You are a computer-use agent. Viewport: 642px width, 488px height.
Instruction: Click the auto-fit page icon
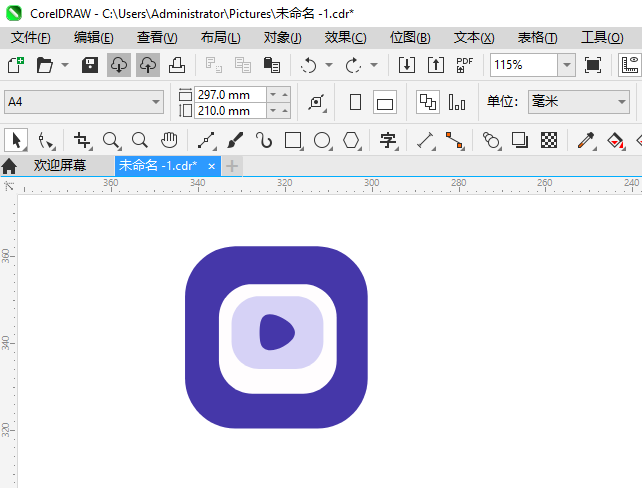pyautogui.click(x=316, y=102)
